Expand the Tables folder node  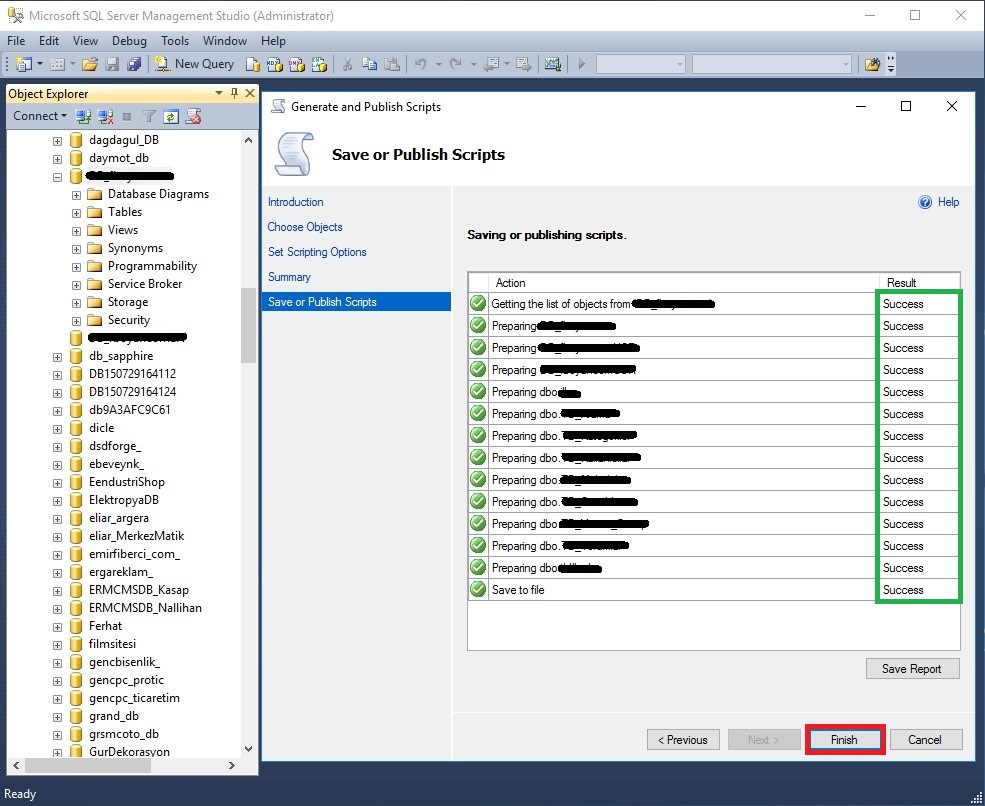[76, 213]
